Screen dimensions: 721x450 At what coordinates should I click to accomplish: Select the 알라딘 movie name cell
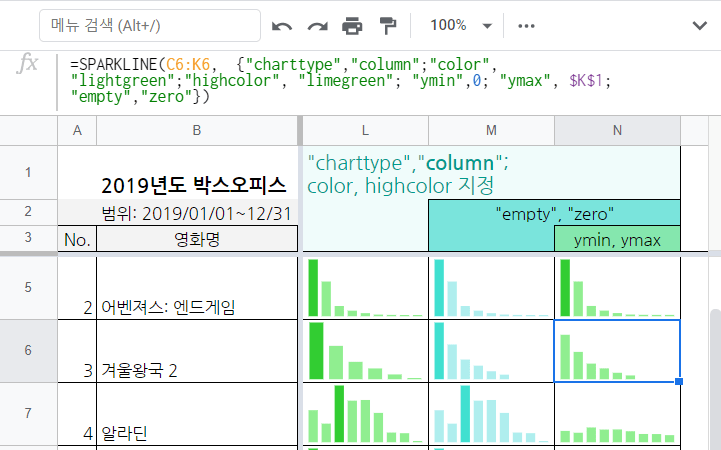coord(196,432)
